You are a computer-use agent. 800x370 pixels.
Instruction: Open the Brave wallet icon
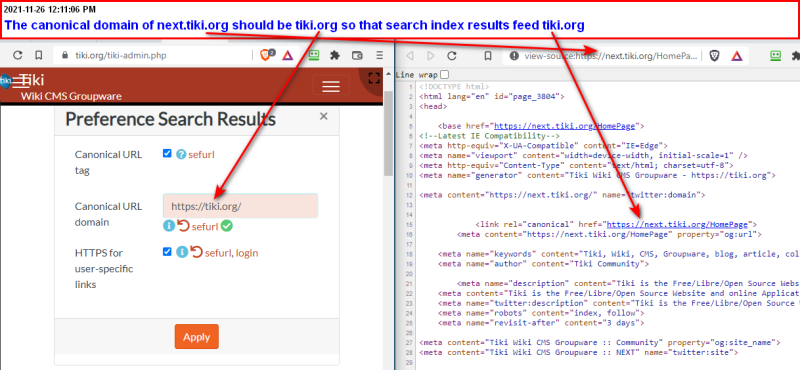(358, 56)
